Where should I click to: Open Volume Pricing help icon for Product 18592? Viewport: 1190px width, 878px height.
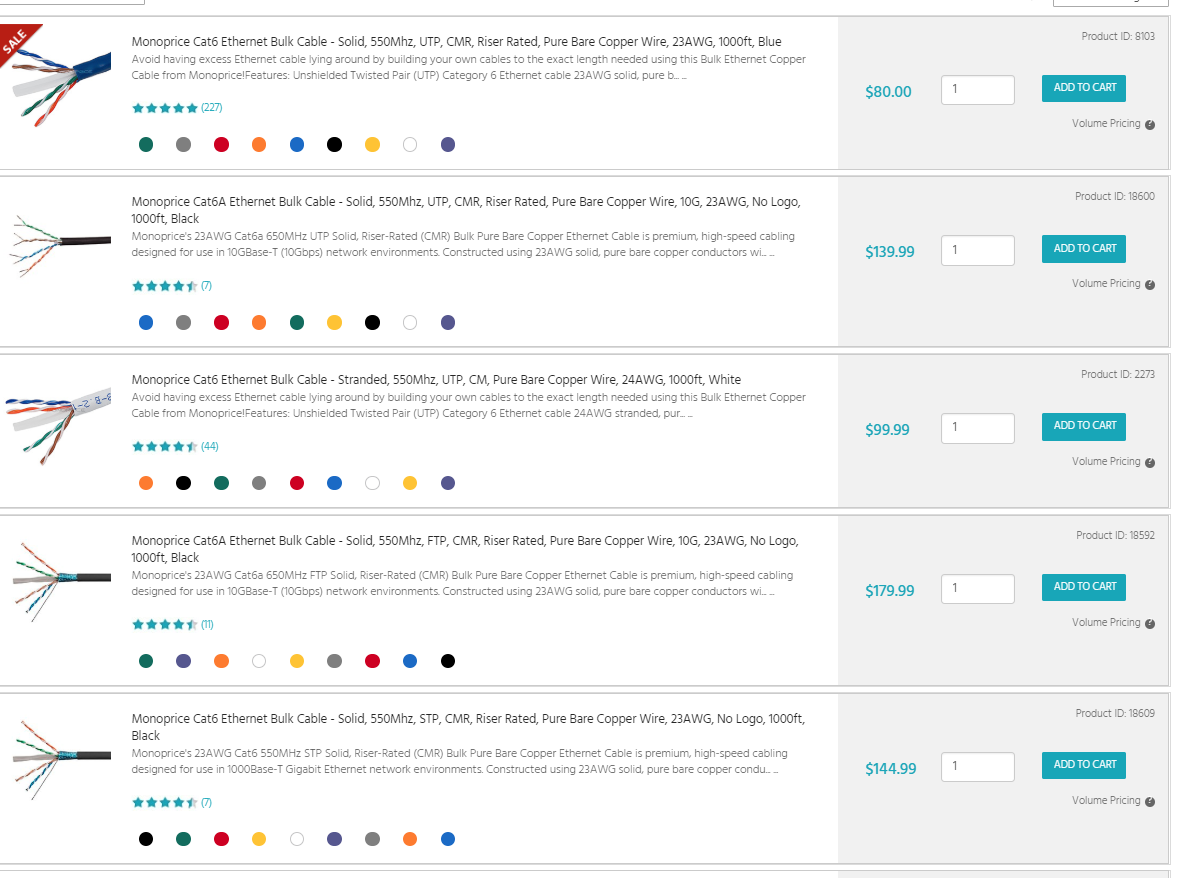coord(1150,624)
